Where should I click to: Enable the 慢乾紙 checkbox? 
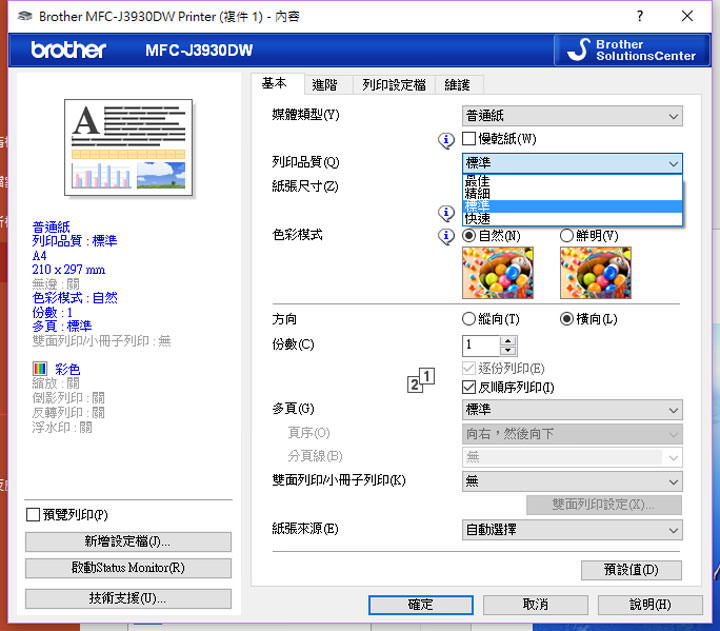click(x=468, y=139)
